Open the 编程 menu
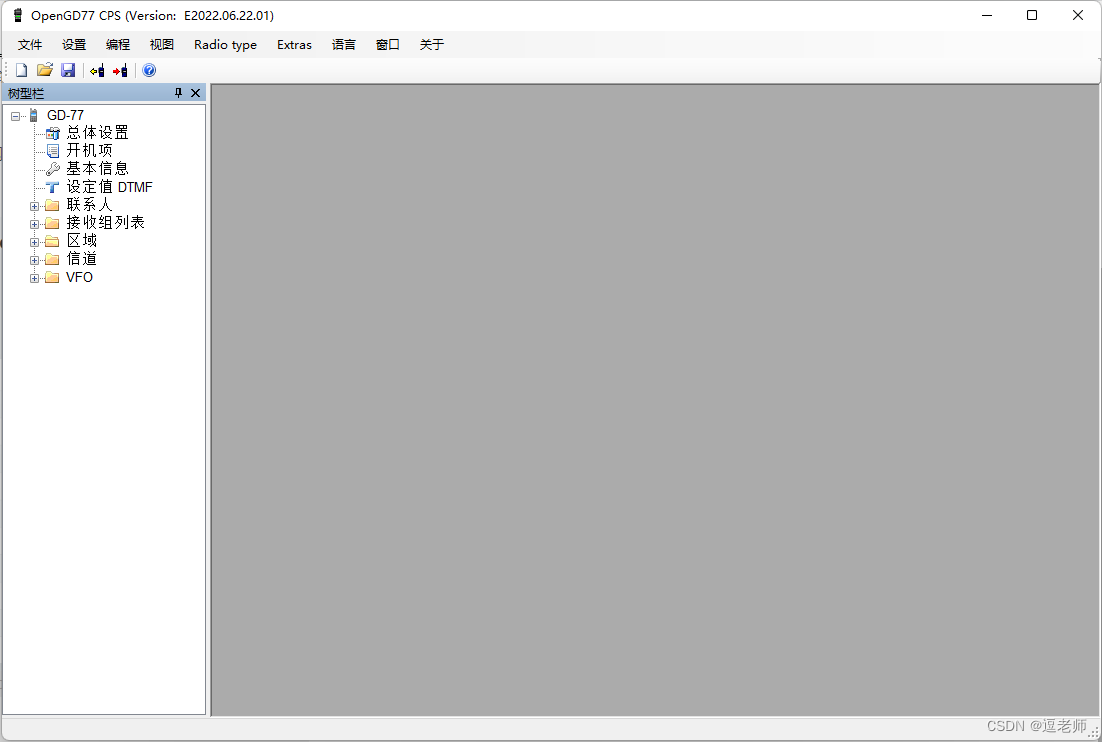This screenshot has height=742, width=1102. click(118, 45)
